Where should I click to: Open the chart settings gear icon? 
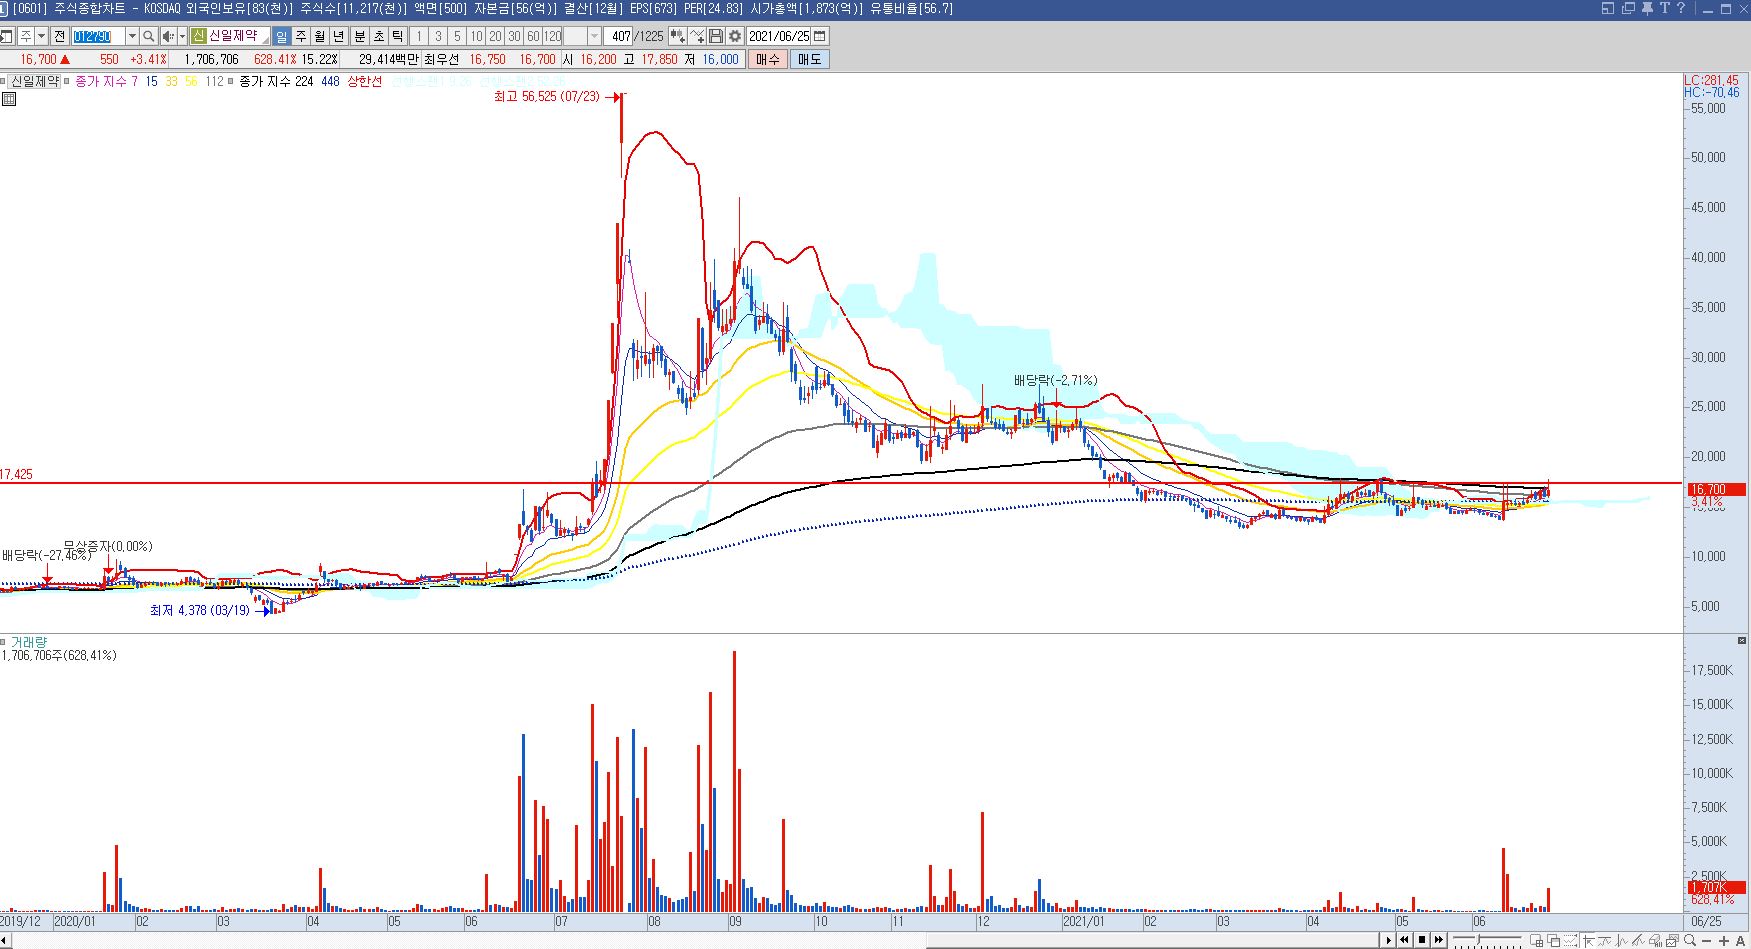point(735,36)
